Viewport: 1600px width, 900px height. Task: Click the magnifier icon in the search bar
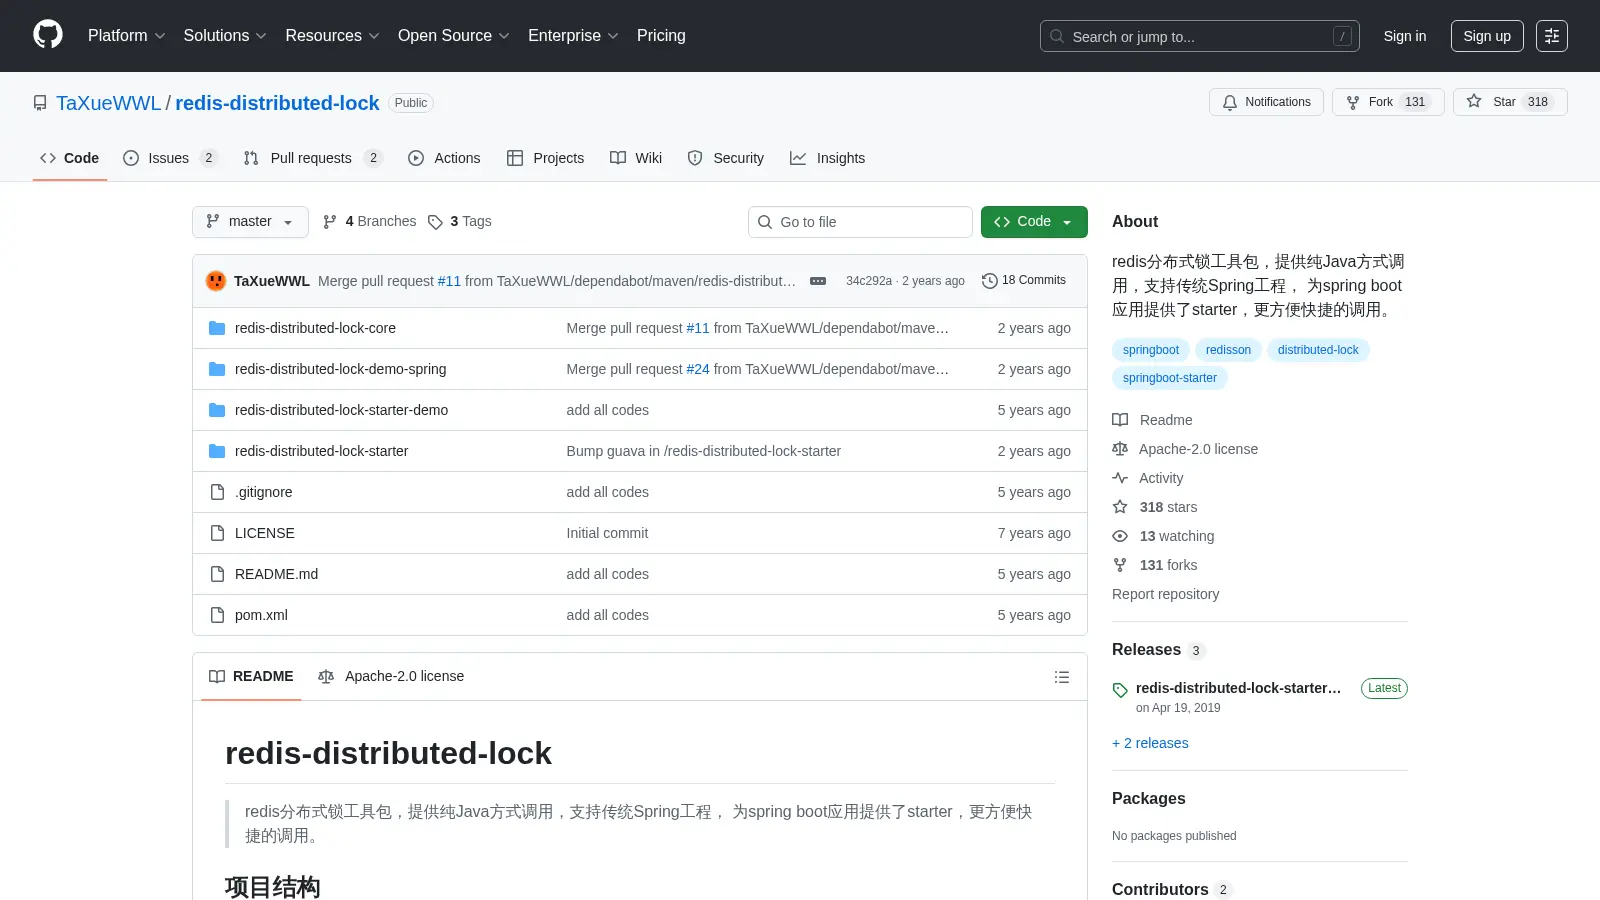1057,36
